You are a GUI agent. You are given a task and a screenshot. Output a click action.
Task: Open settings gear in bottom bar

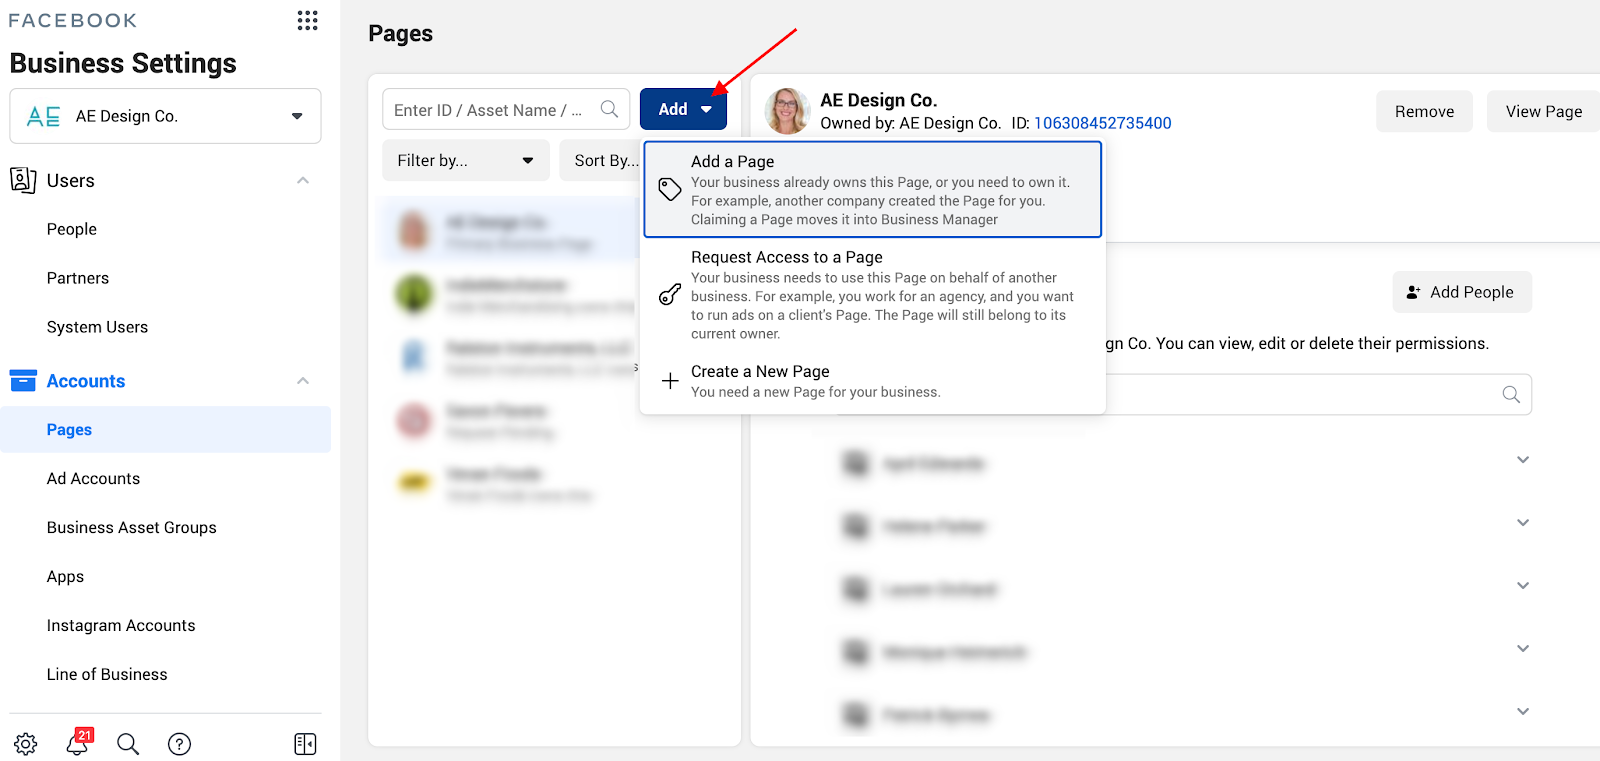click(26, 744)
